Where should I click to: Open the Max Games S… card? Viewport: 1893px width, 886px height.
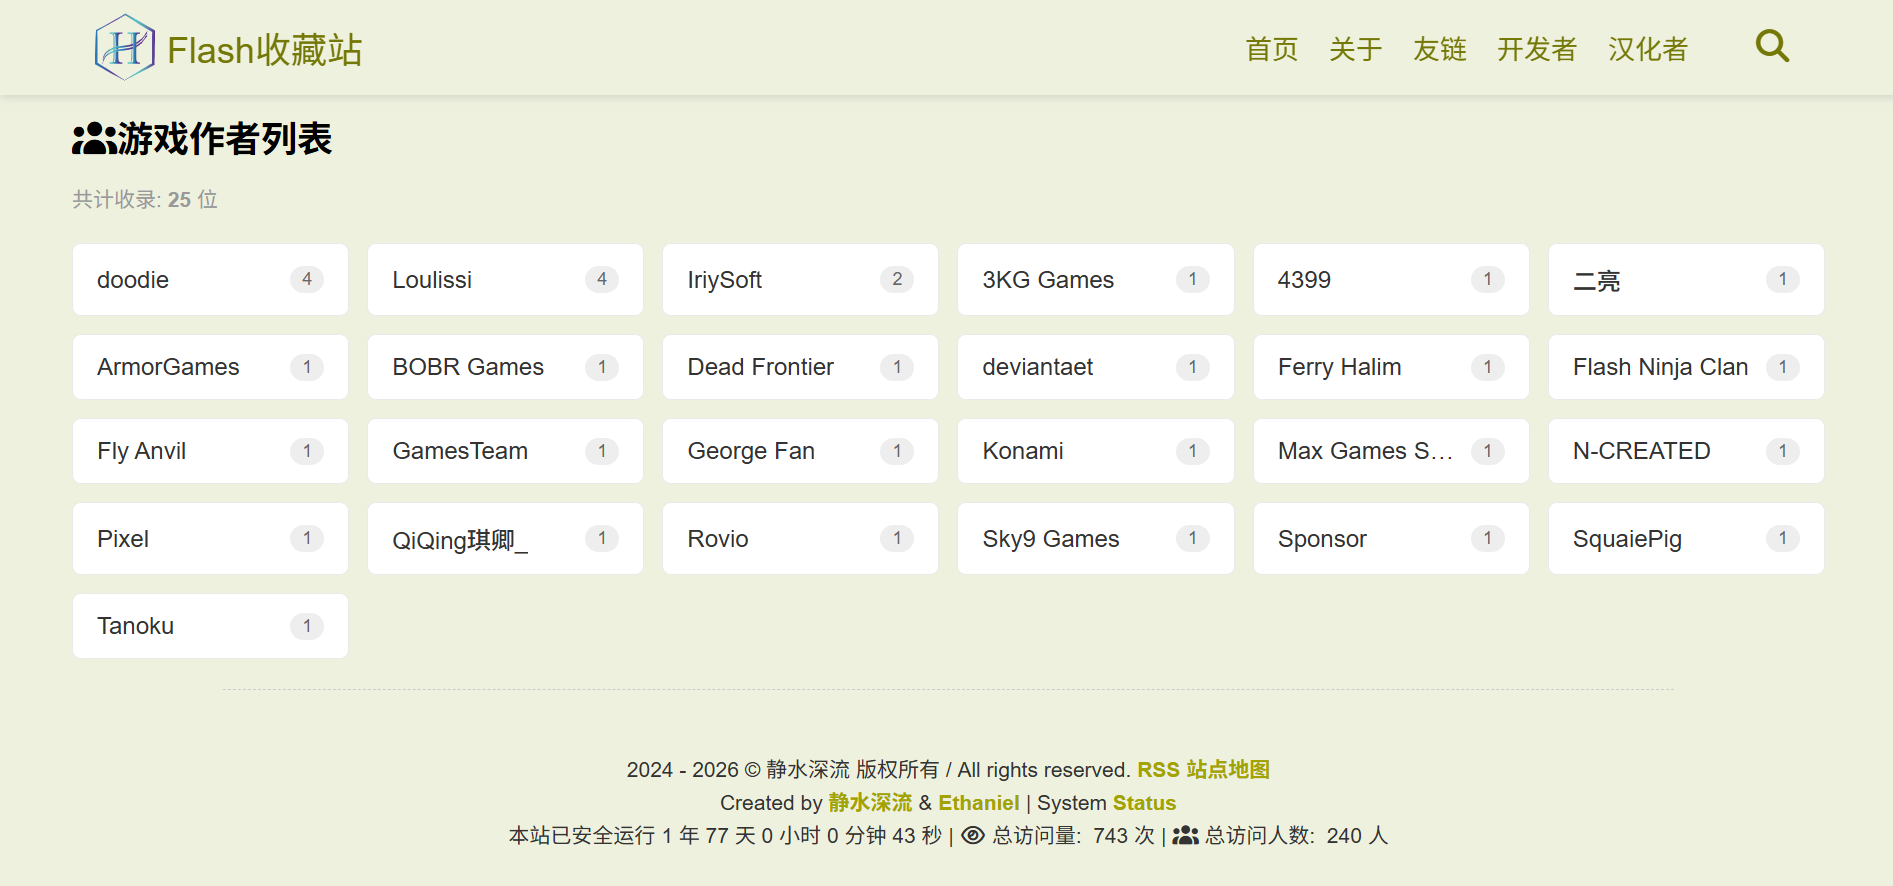(1391, 451)
